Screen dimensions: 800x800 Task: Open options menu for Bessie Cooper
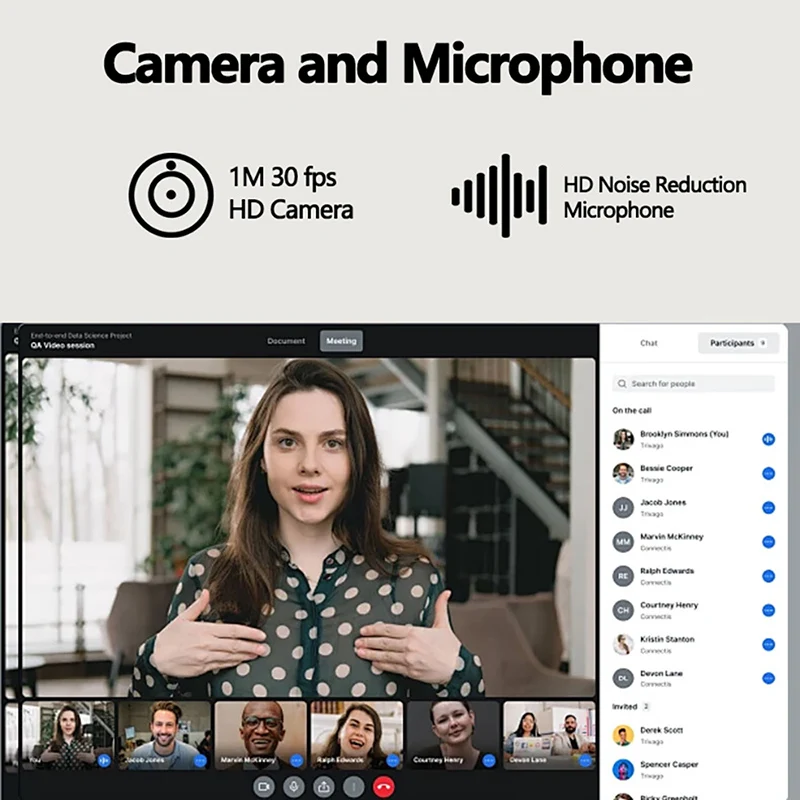tap(768, 473)
